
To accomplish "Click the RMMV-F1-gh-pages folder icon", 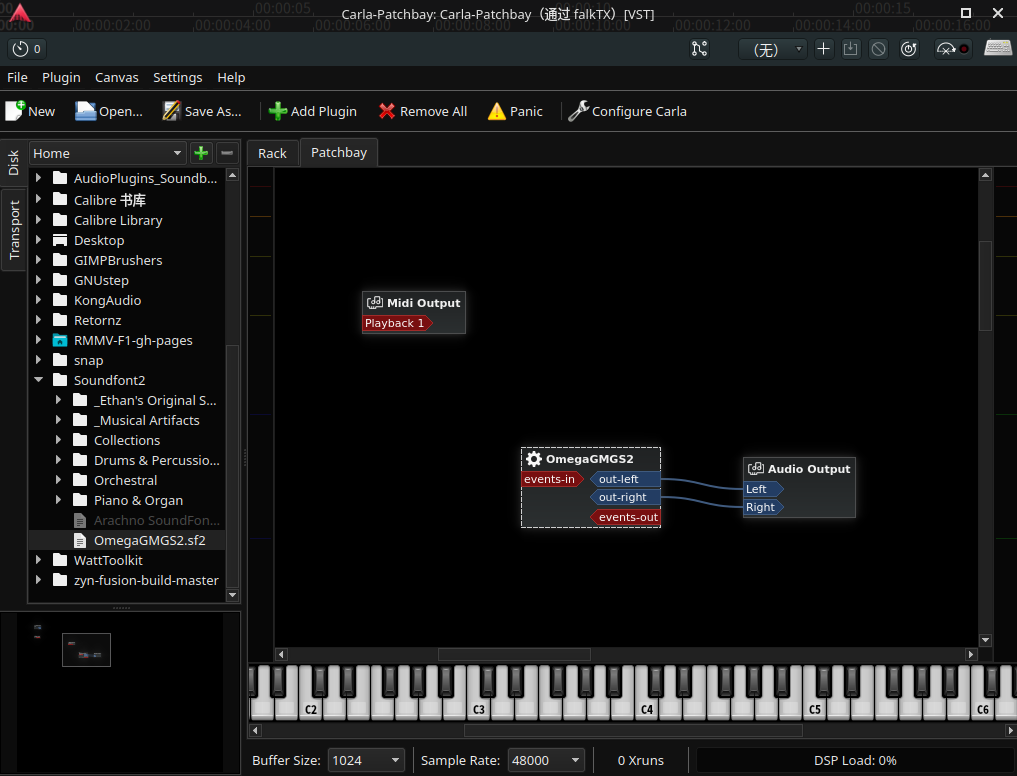I will (x=60, y=340).
